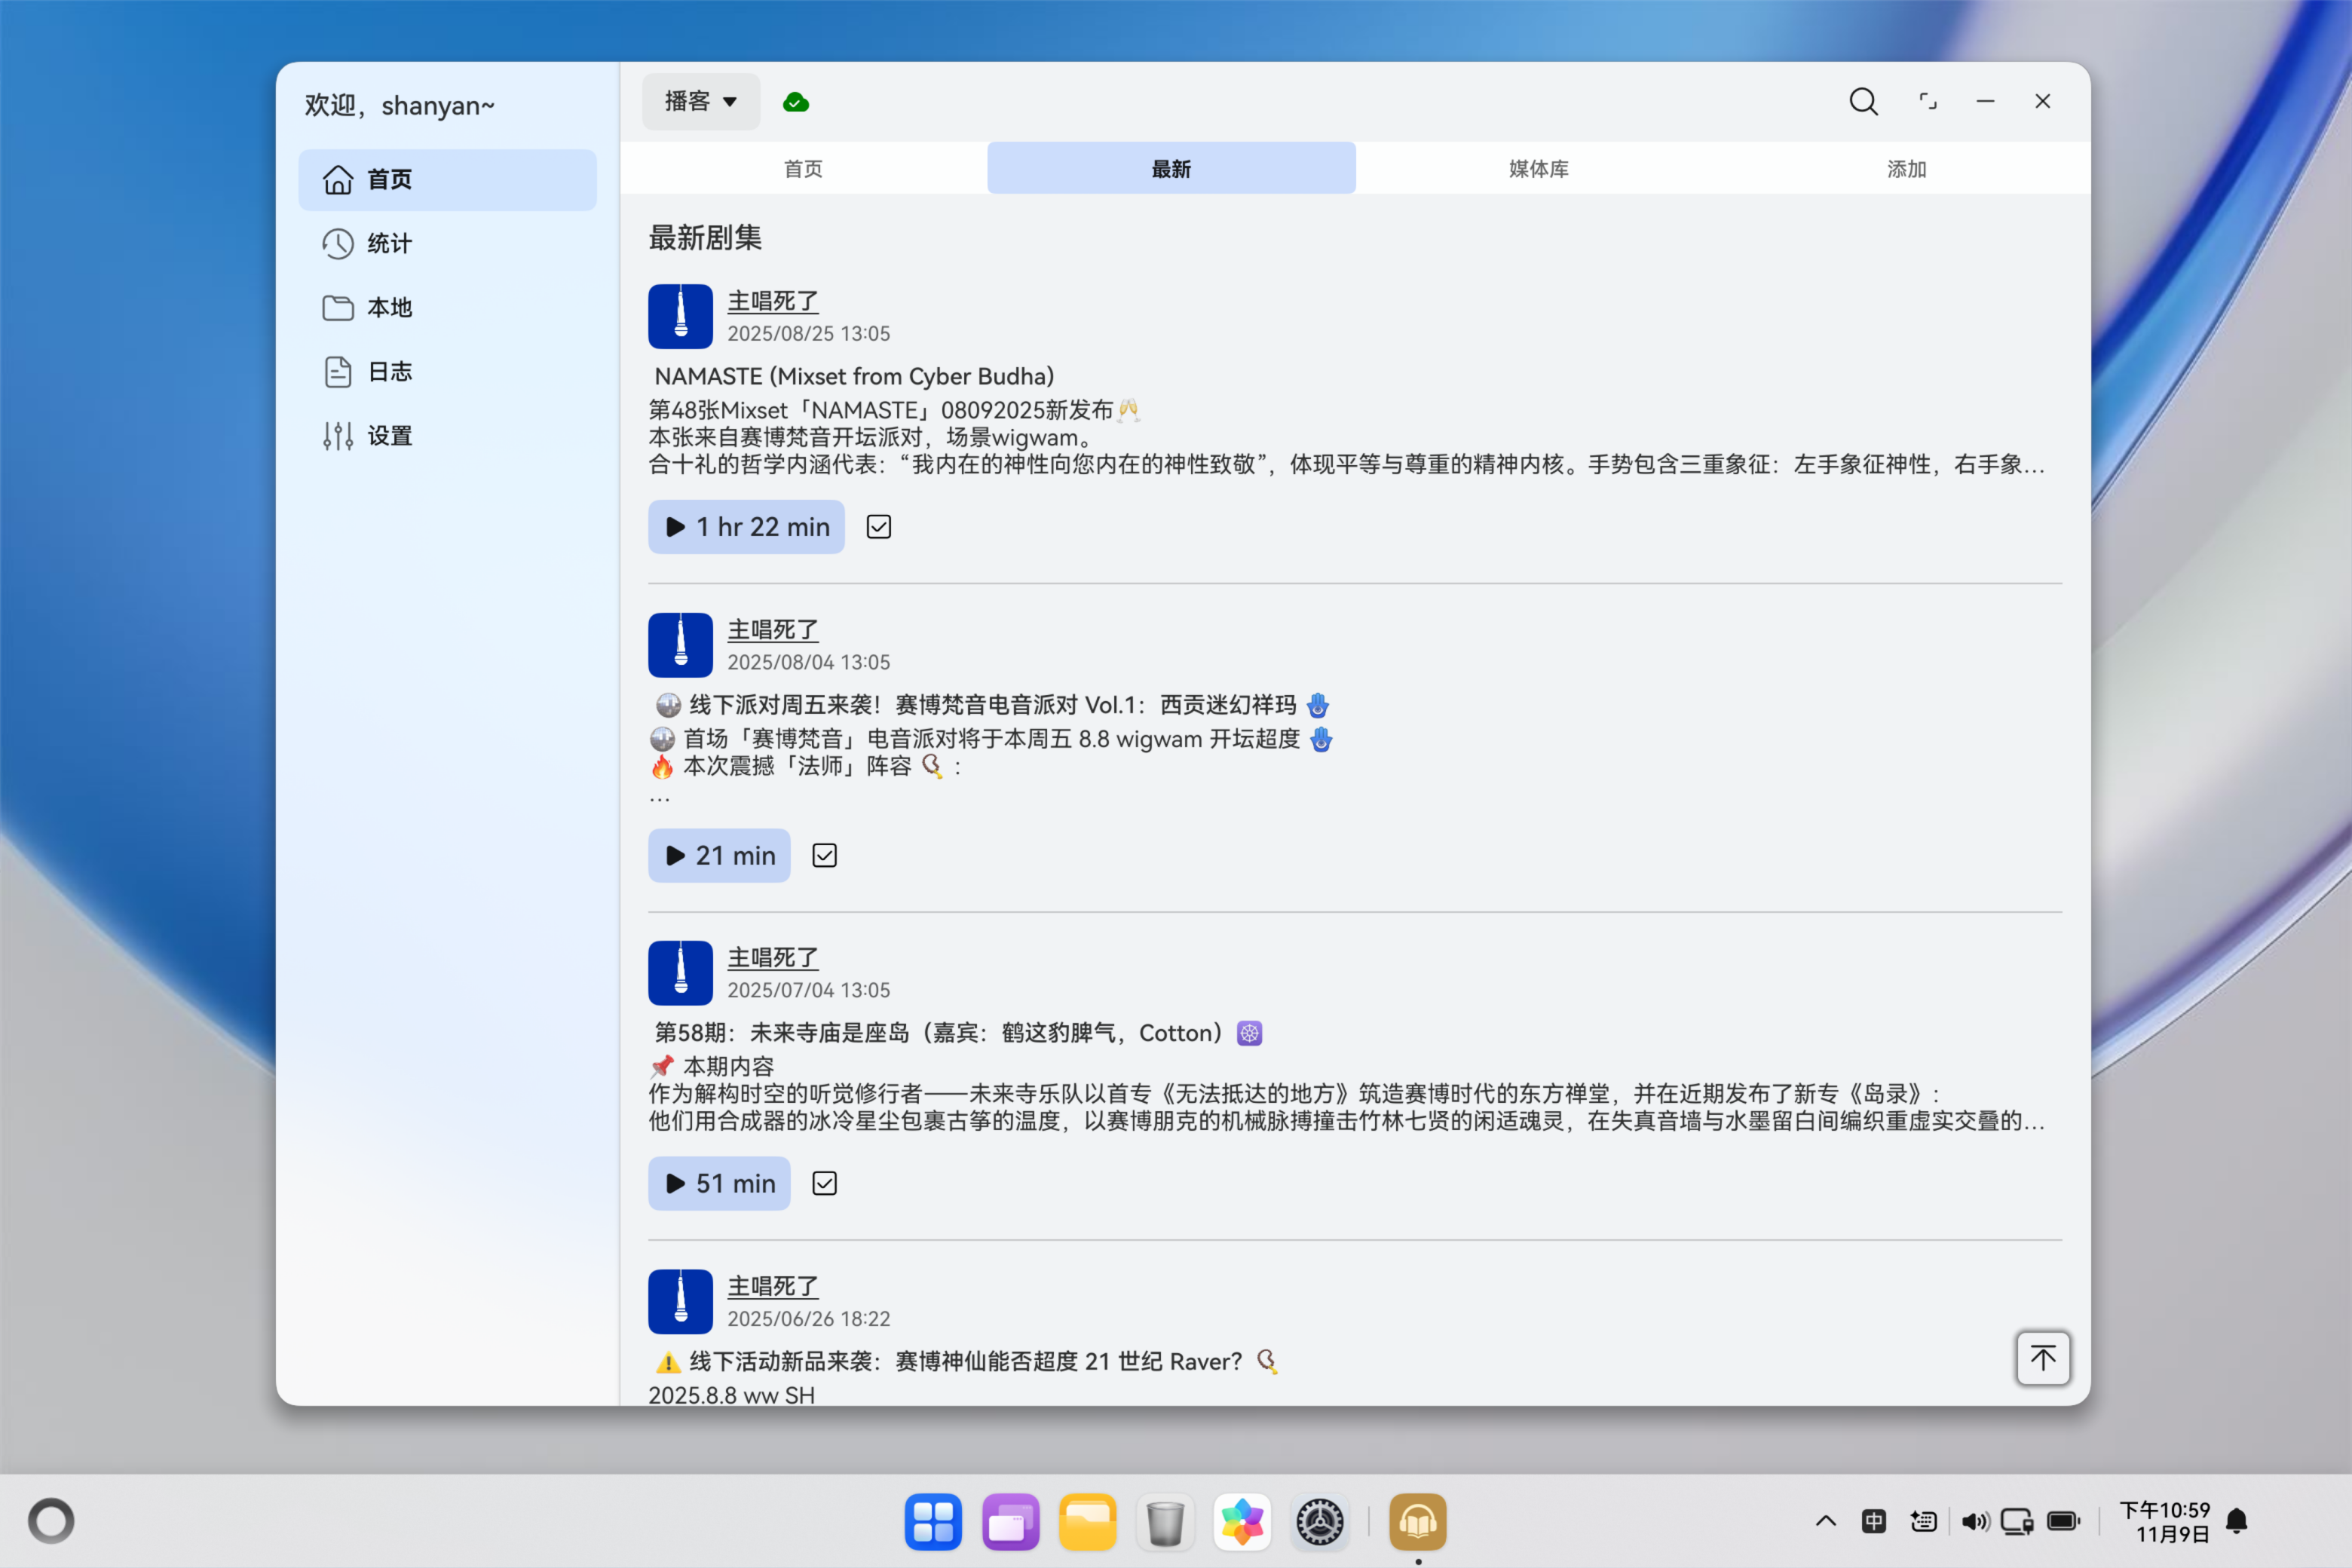2352x1568 pixels.
Task: Open the notification bell icon
Action: coord(2237,1521)
